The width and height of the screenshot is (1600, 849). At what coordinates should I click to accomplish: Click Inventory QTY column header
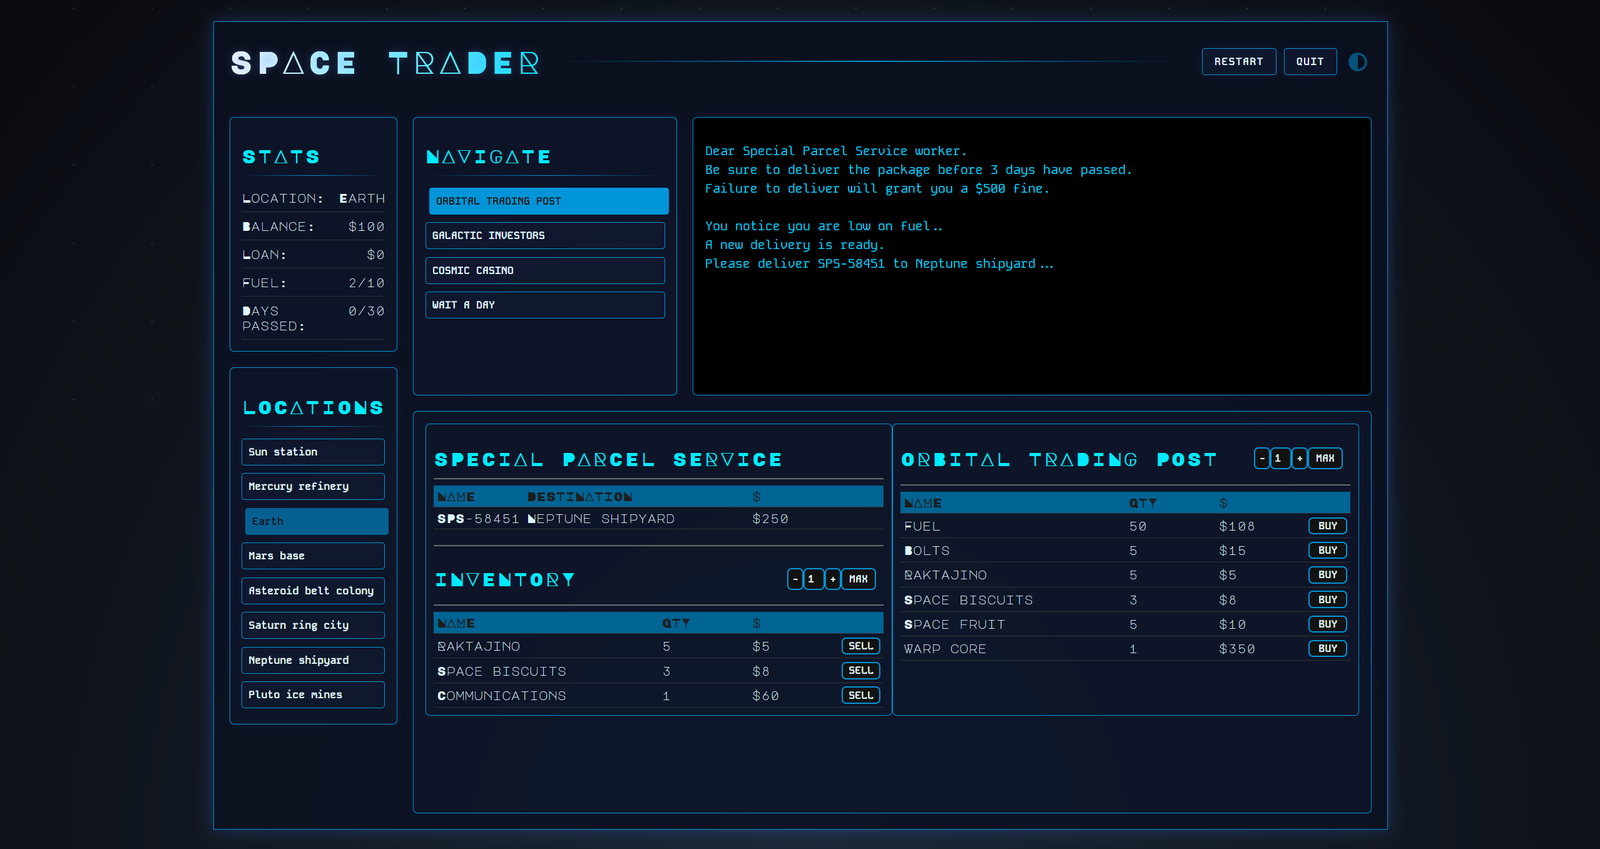[676, 623]
